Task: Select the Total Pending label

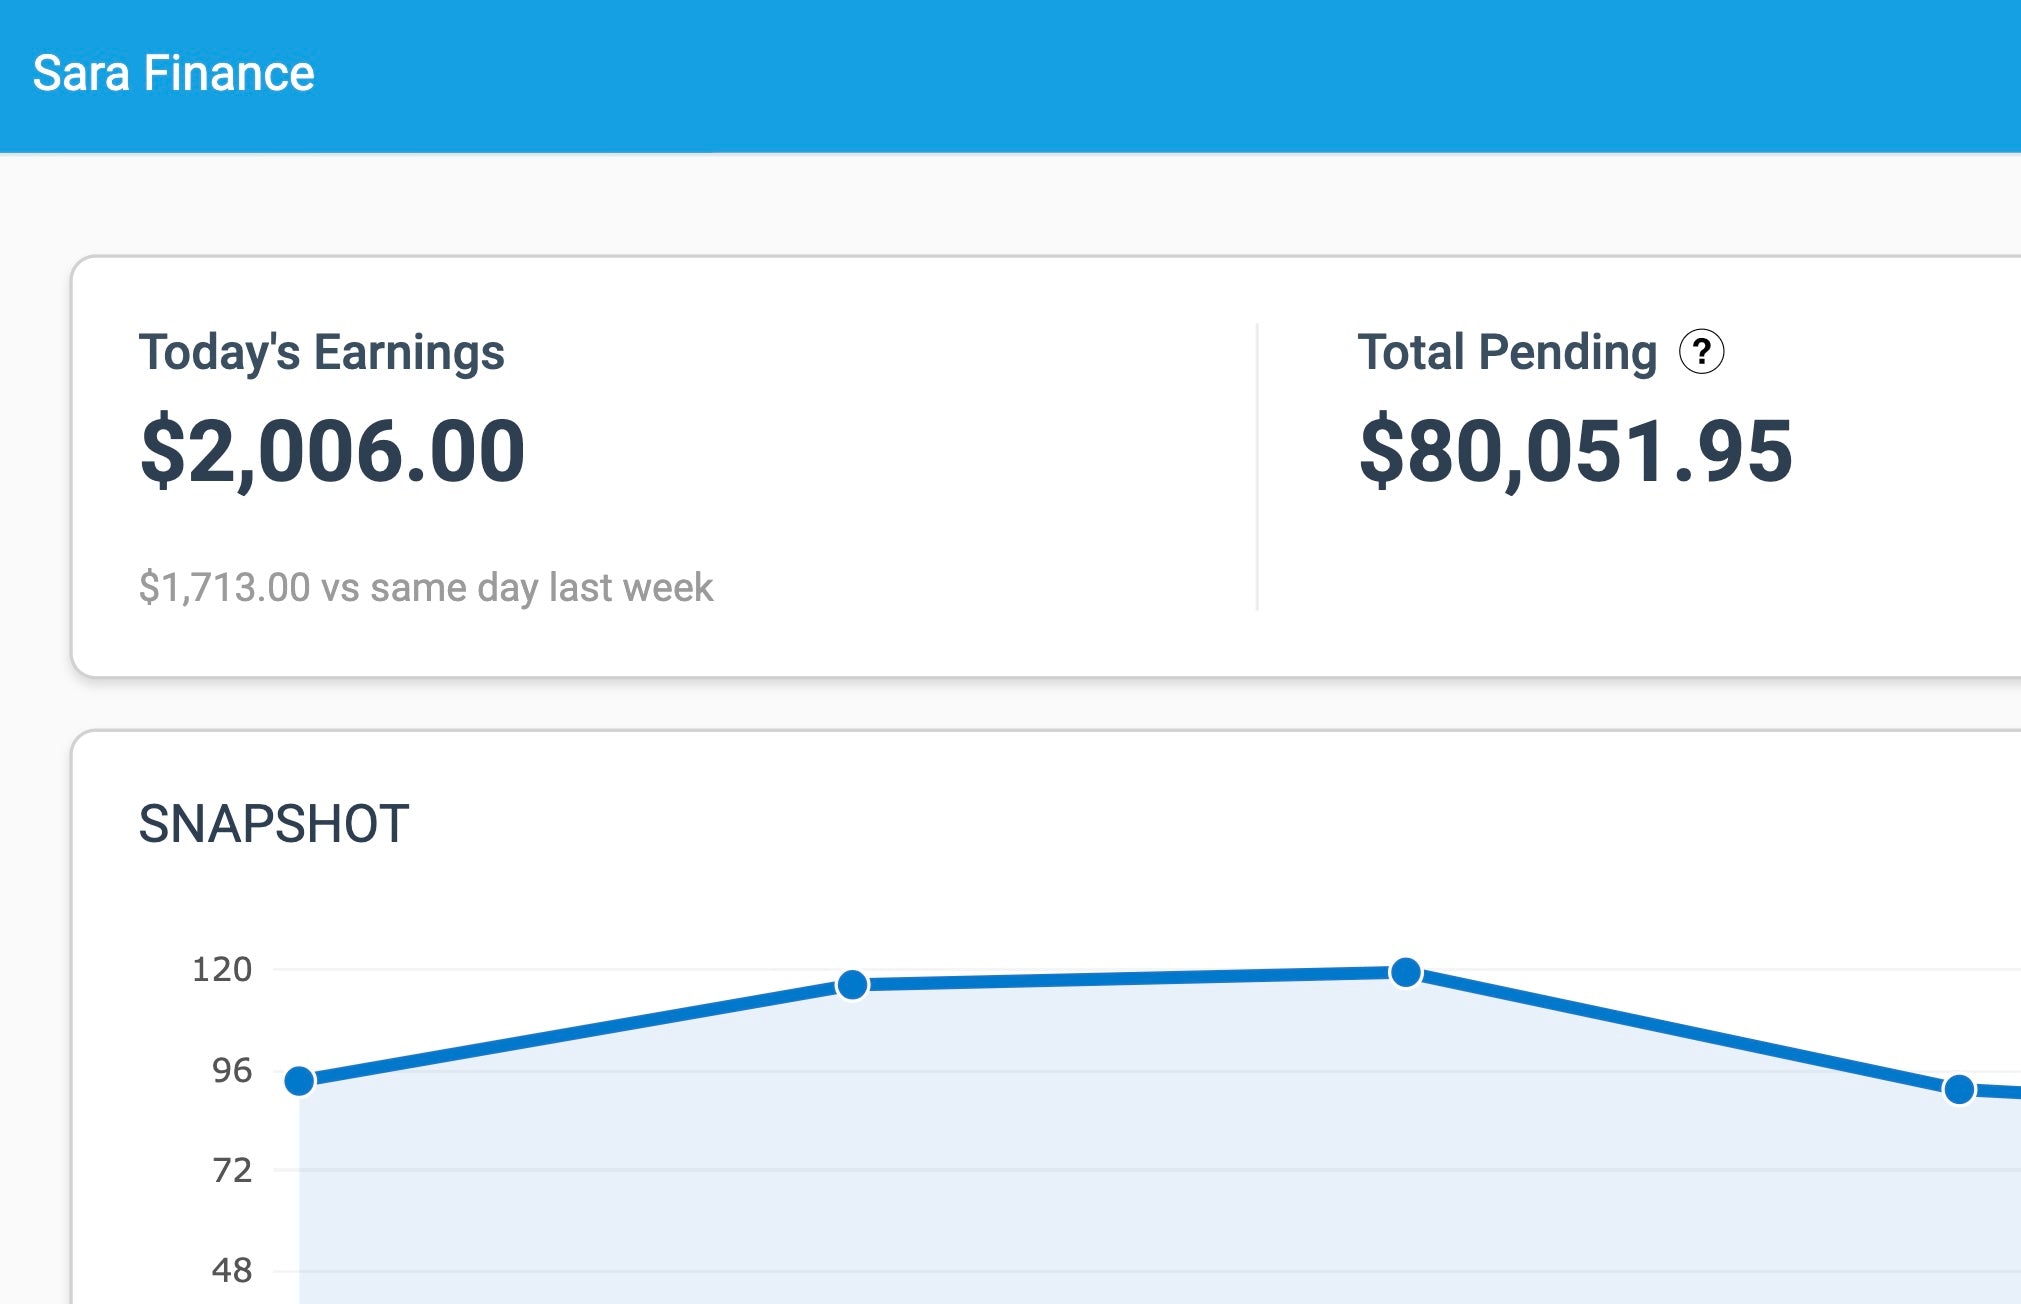Action: point(1507,352)
